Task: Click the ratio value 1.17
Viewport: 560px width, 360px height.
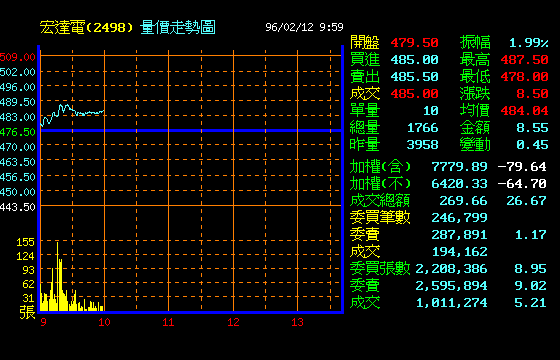Action: (x=531, y=234)
